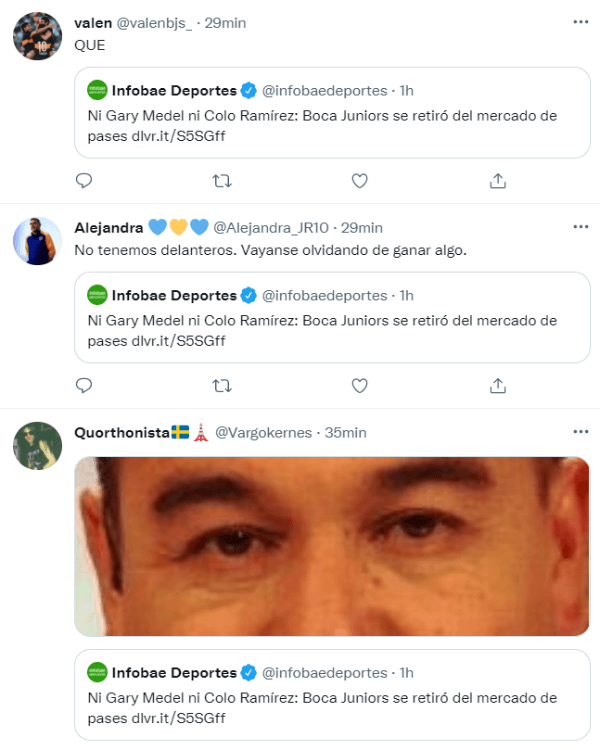Image resolution: width=600 pixels, height=750 pixels.
Task: Share Alejandra's tweet
Action: (497, 385)
